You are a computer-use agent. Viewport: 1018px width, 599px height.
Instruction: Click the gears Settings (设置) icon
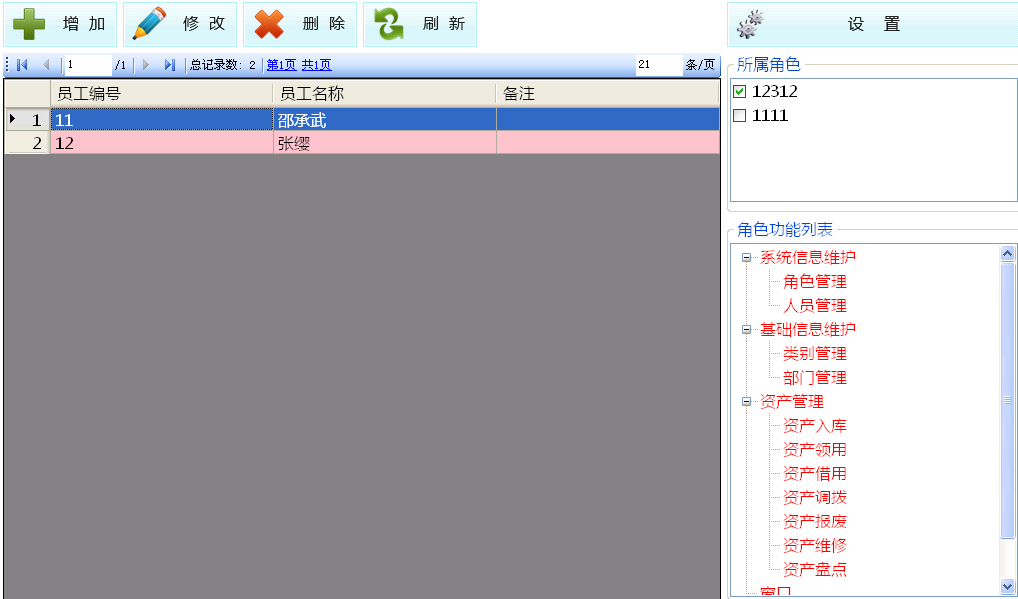click(751, 25)
